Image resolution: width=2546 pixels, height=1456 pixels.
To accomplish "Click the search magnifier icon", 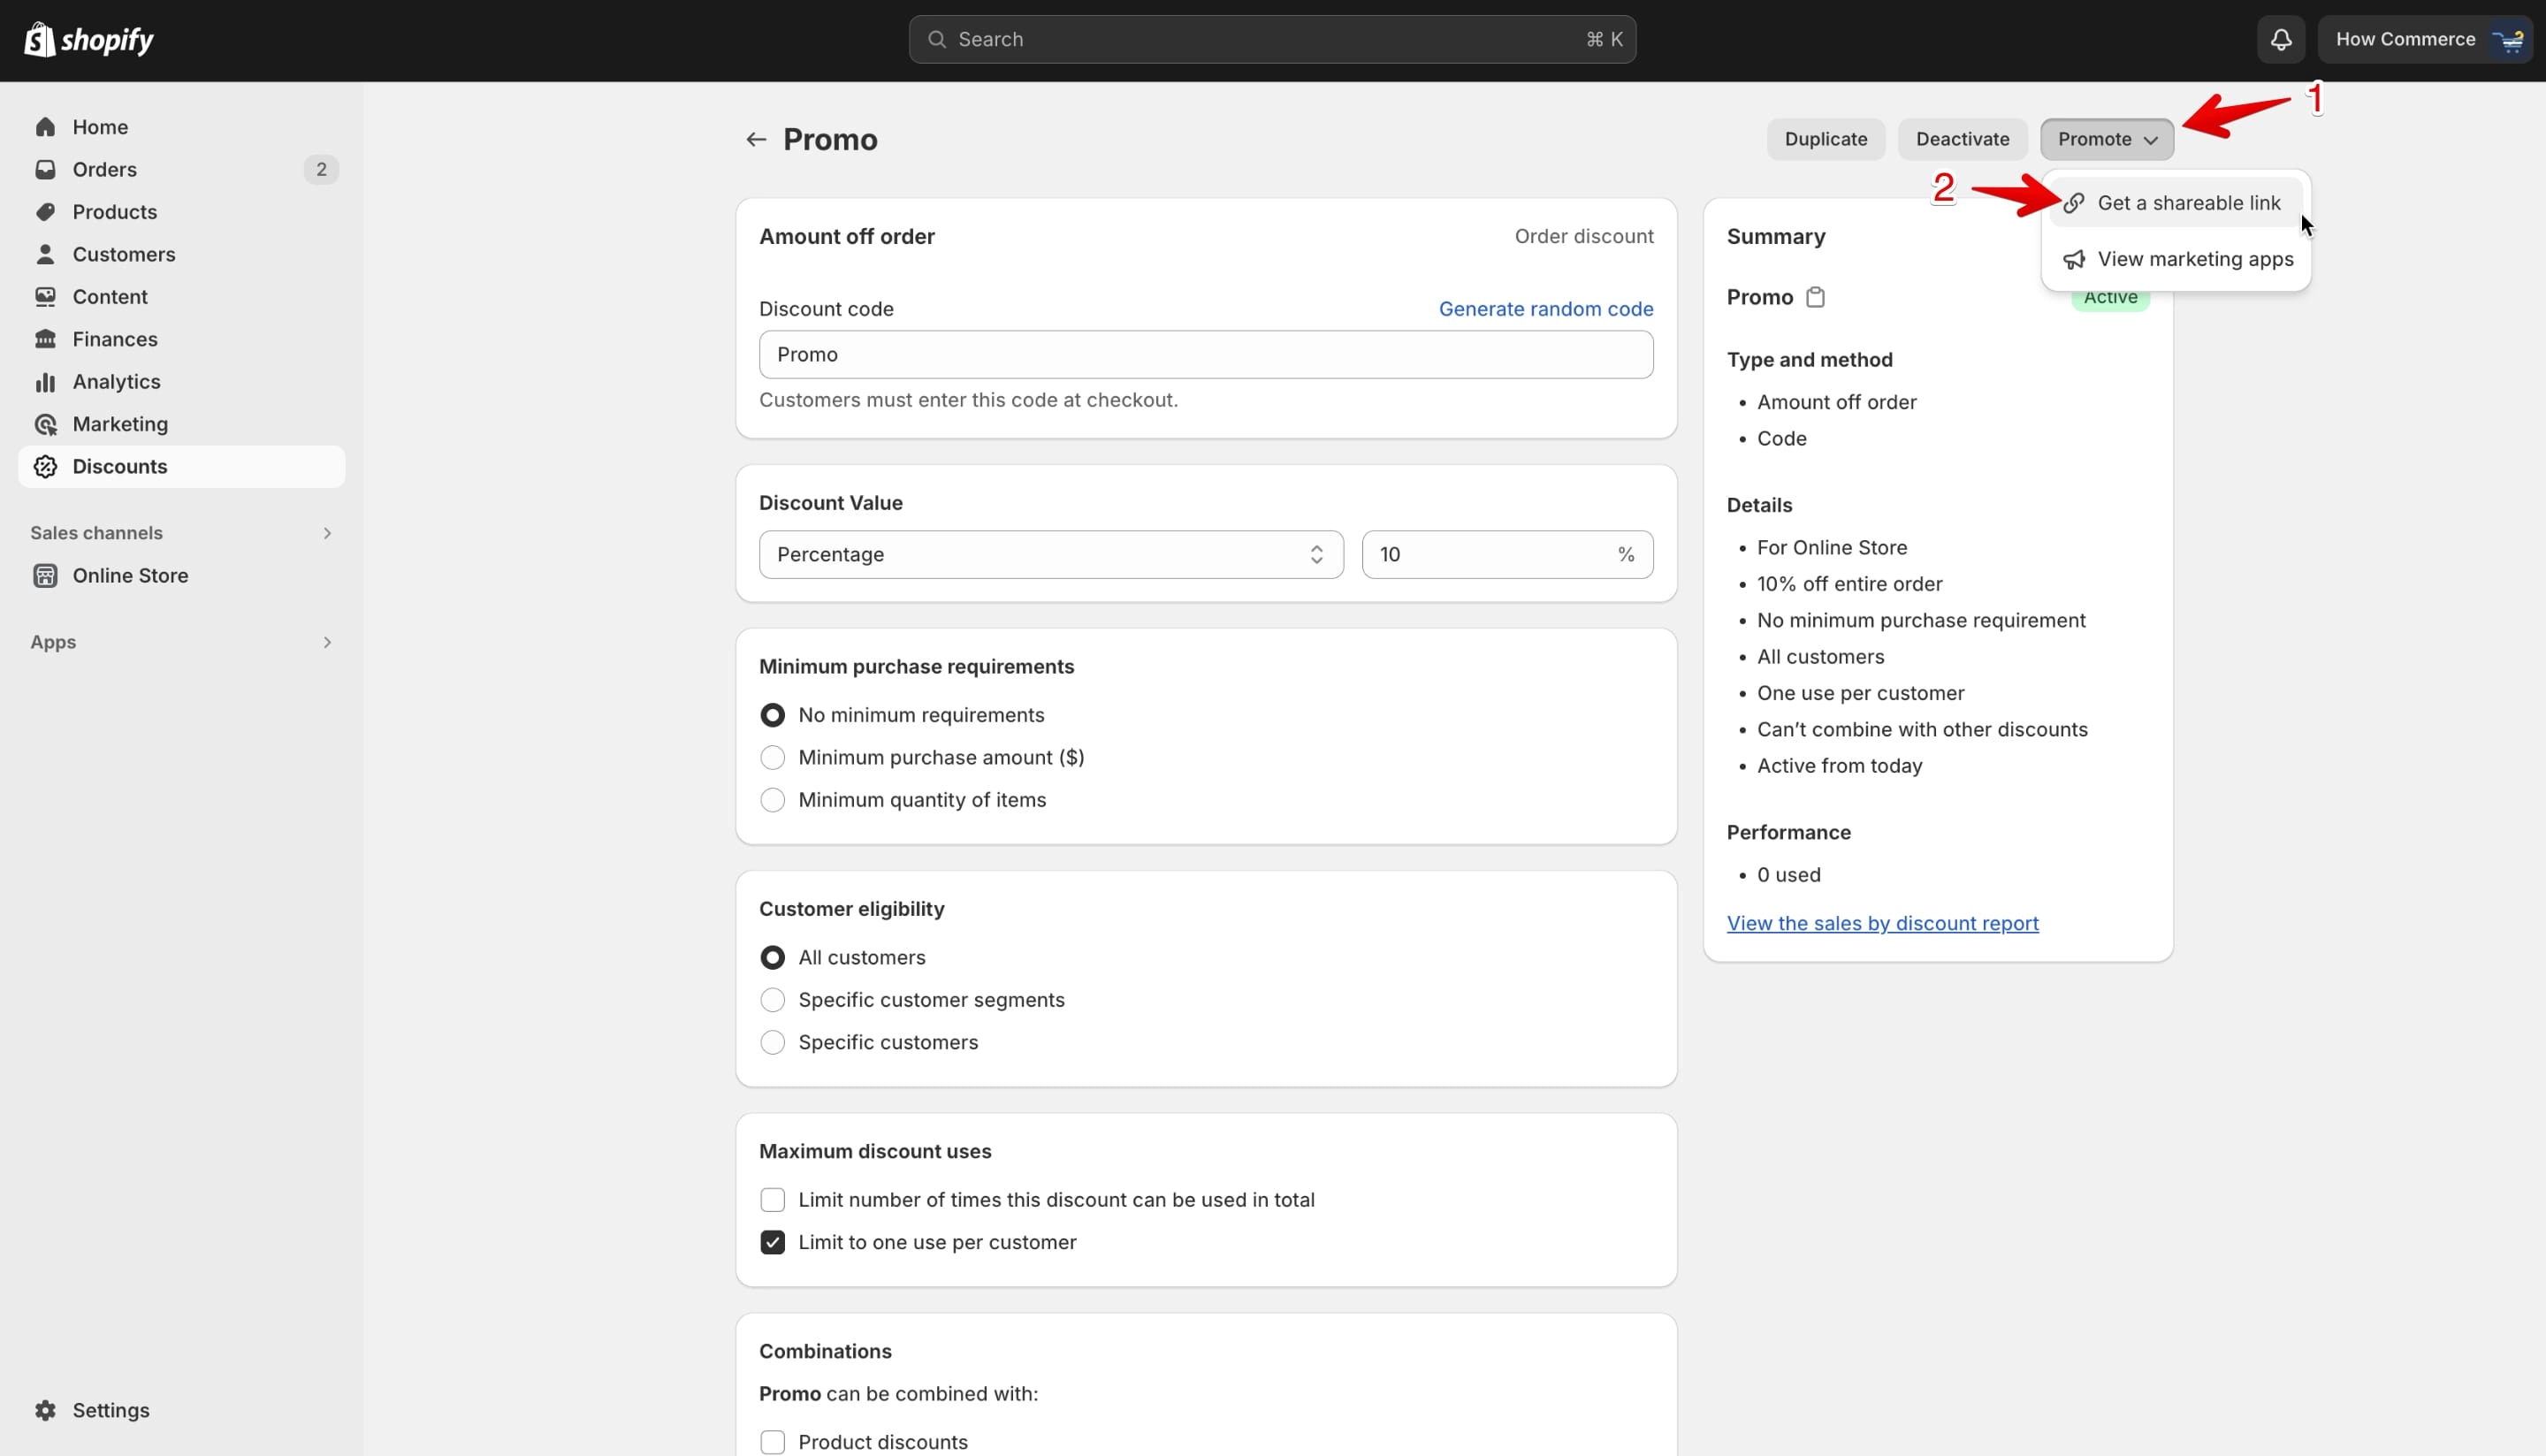I will (936, 40).
